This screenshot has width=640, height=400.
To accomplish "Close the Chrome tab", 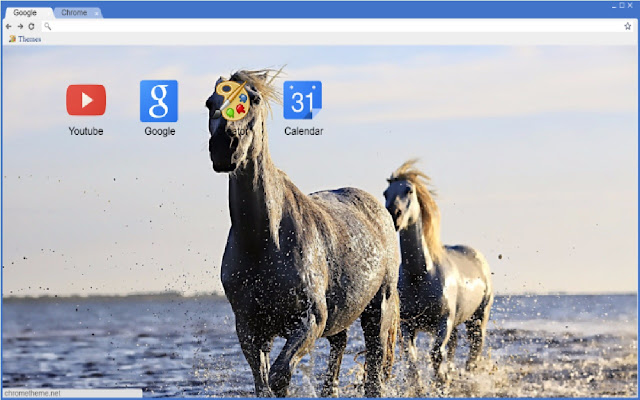I will (96, 13).
